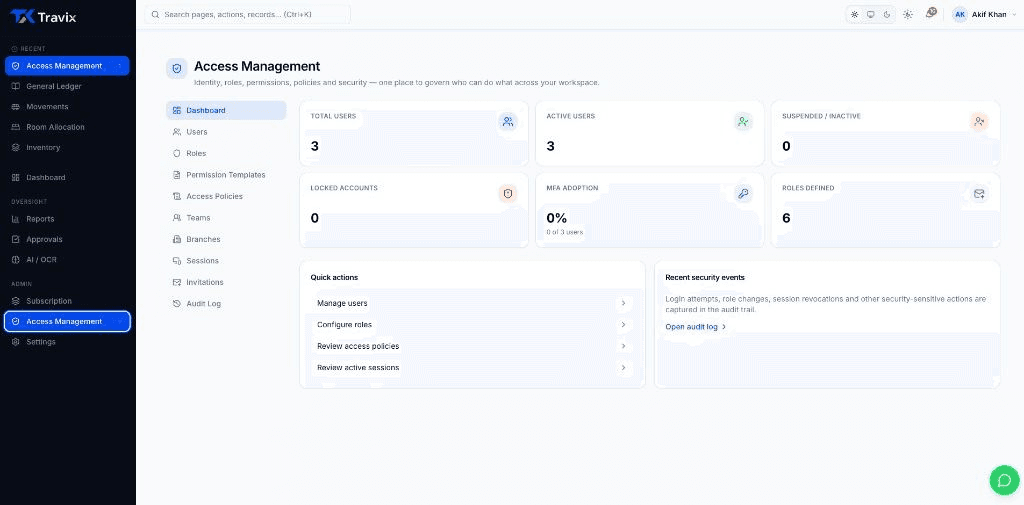The height and width of the screenshot is (505, 1024).
Task: Switch to system theme monitor icon
Action: coord(871,14)
